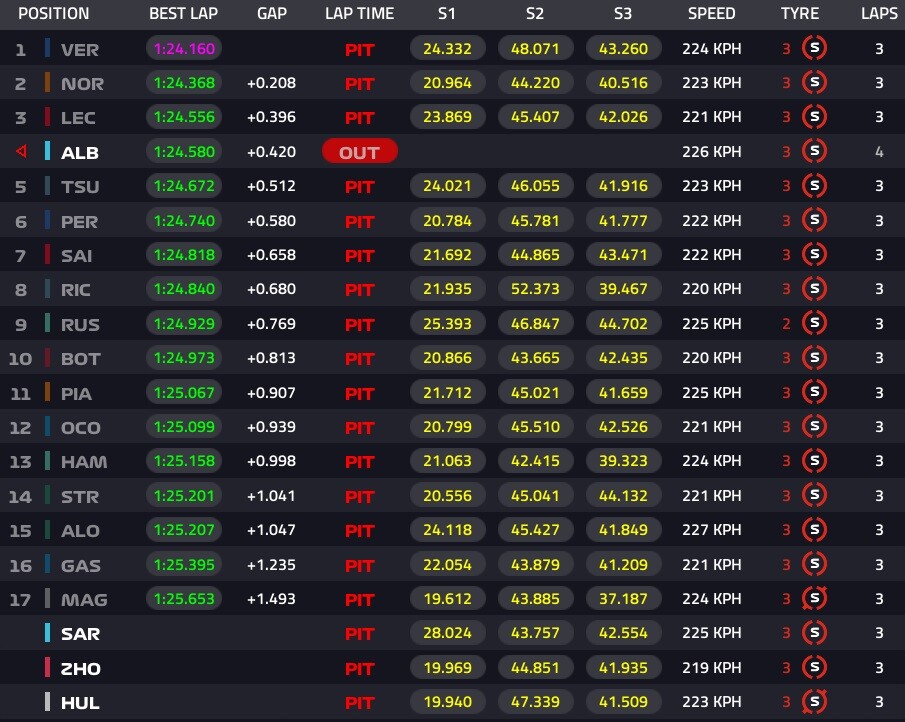Click the PIT status for LEC

coord(360,118)
